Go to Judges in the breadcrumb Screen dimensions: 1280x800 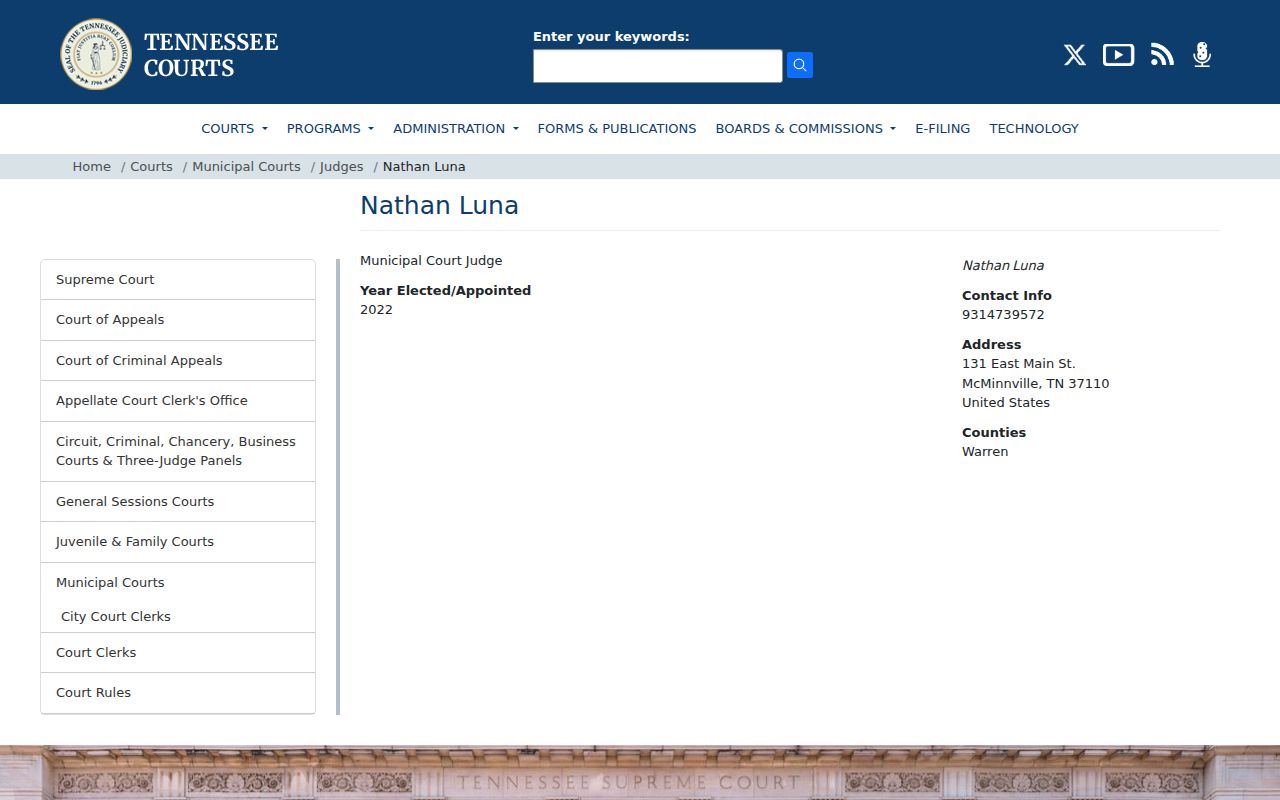click(x=341, y=167)
